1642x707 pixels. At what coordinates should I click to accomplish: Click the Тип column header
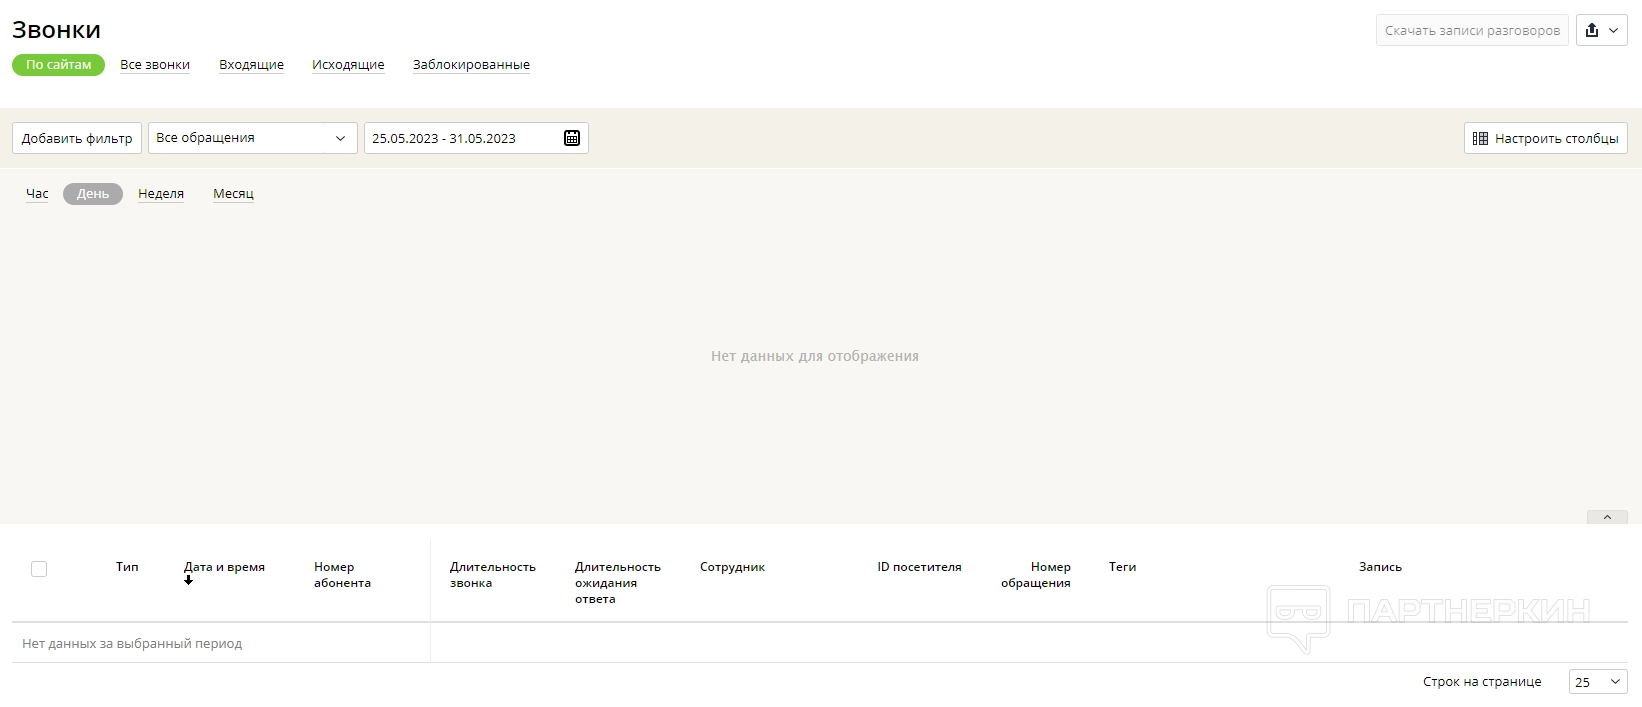pyautogui.click(x=127, y=567)
